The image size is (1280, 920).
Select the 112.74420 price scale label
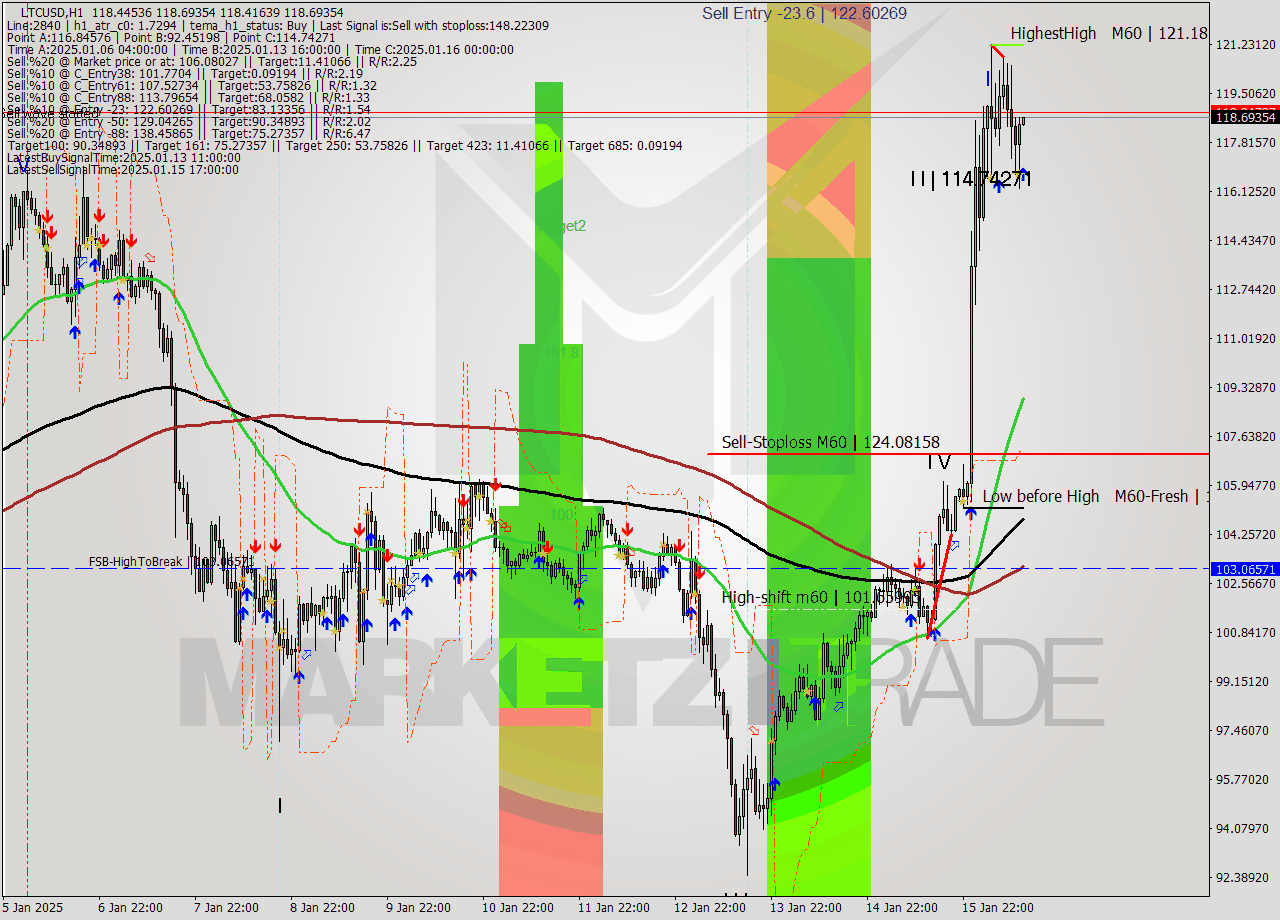1244,289
